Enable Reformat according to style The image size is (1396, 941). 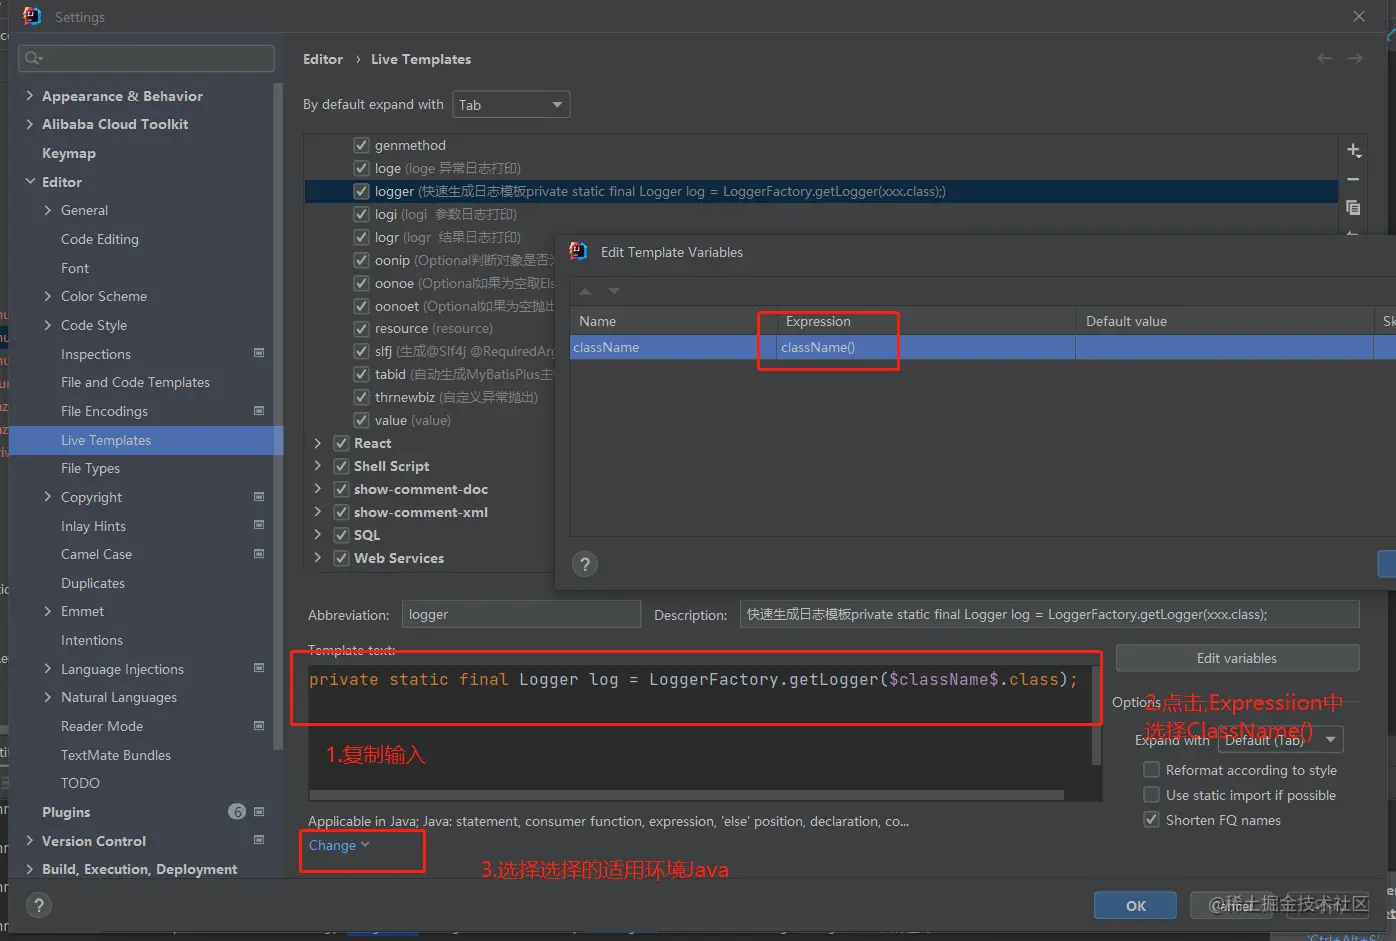coord(1151,770)
